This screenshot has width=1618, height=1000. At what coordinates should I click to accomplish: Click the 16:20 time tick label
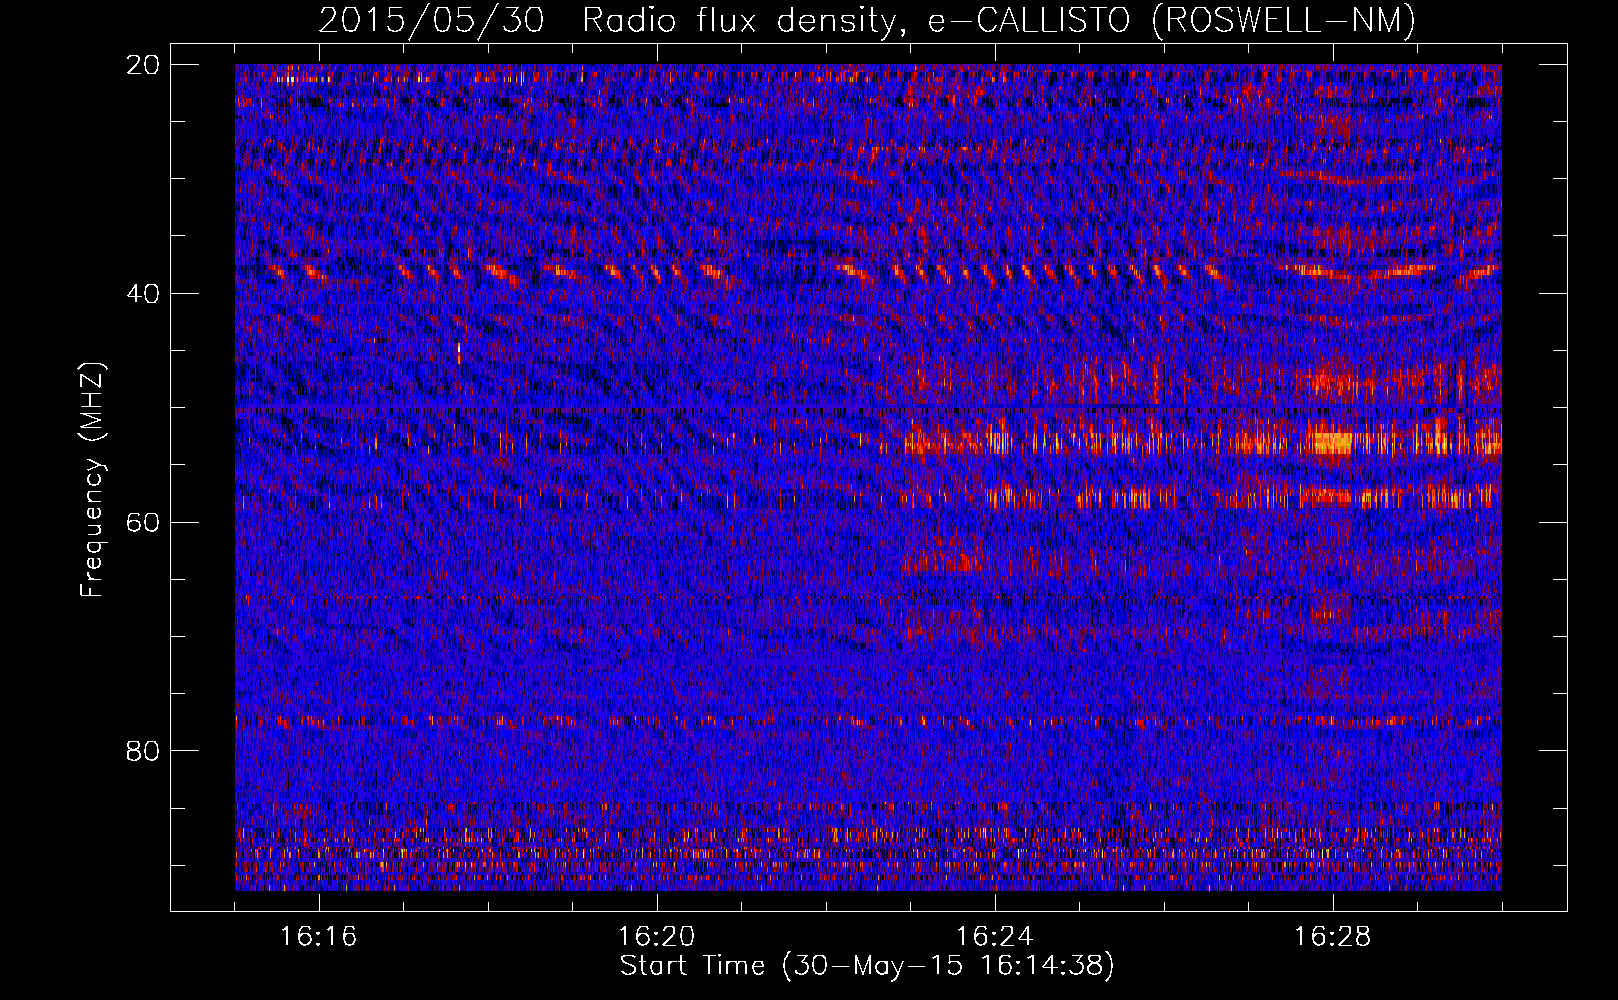tap(657, 937)
